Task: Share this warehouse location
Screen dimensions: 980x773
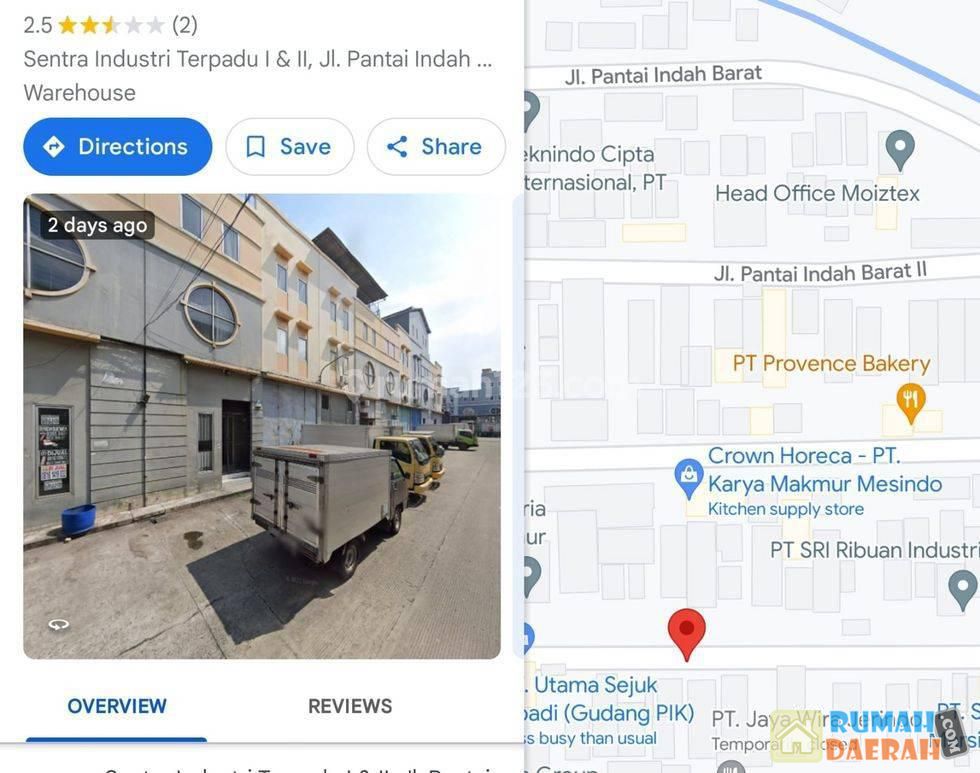Action: point(436,147)
